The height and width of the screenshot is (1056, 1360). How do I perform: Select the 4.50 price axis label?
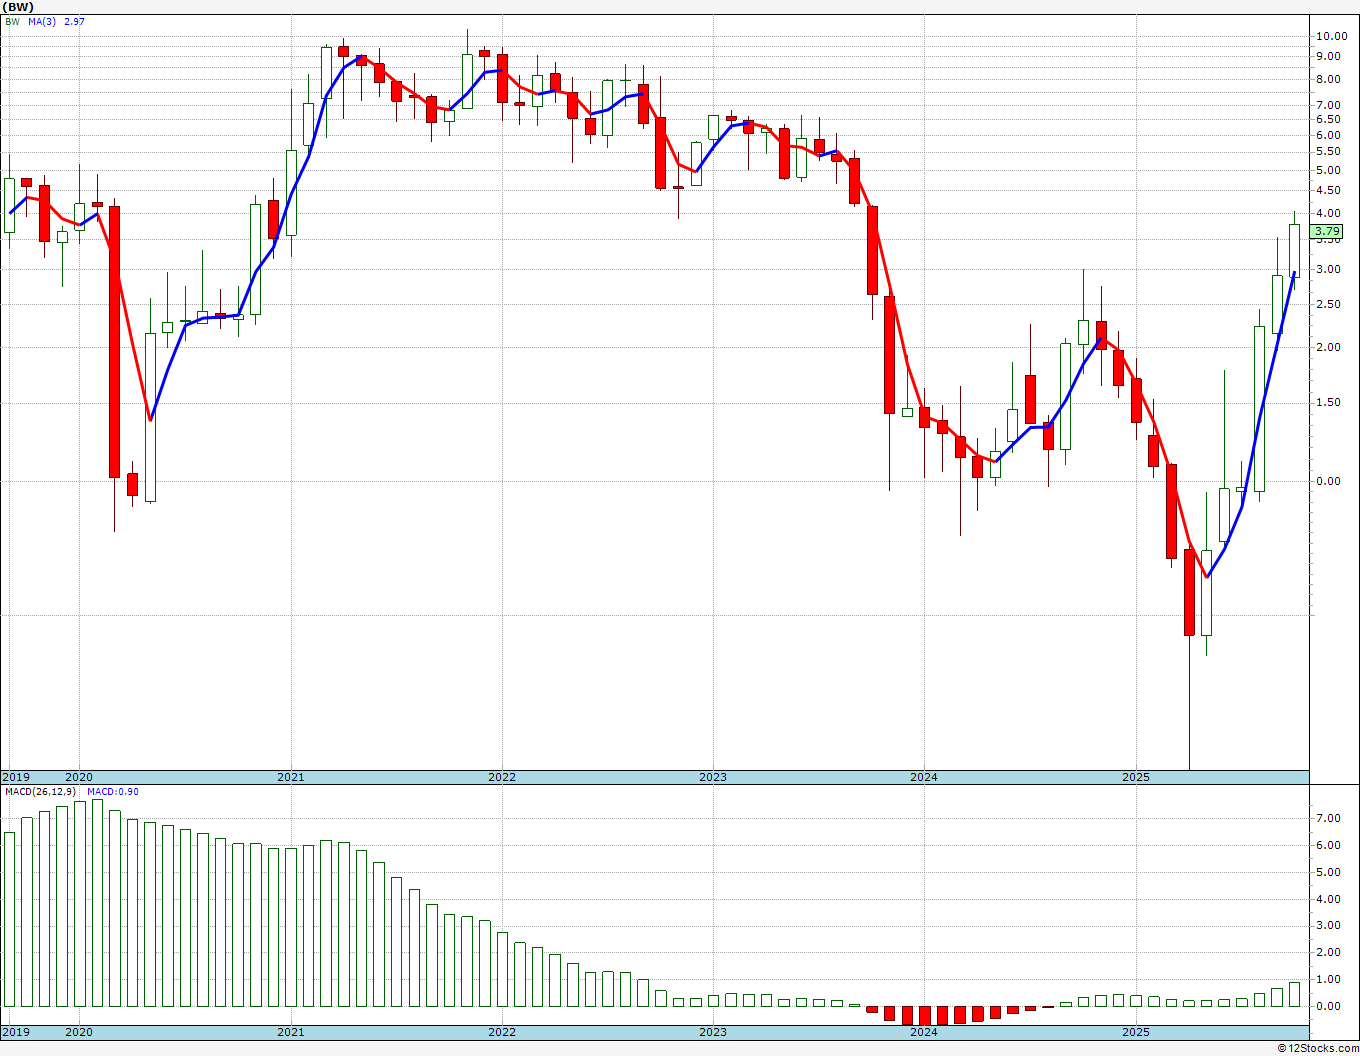tap(1328, 190)
